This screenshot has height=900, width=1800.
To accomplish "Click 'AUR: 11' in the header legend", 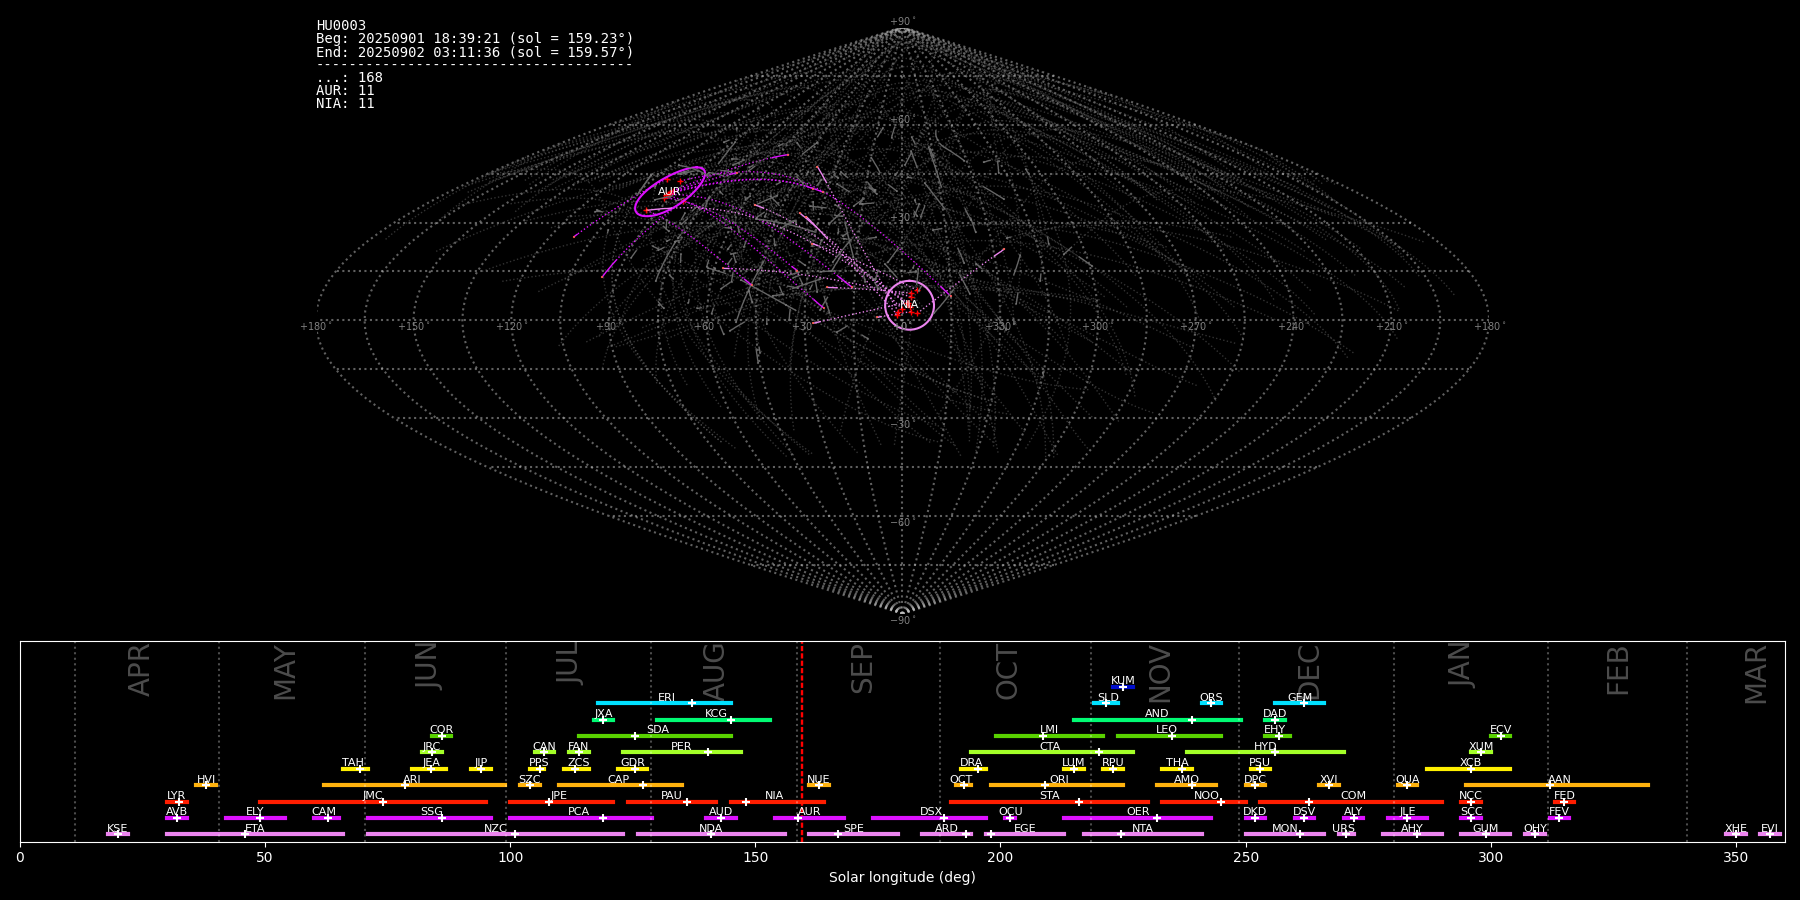I will tap(345, 91).
